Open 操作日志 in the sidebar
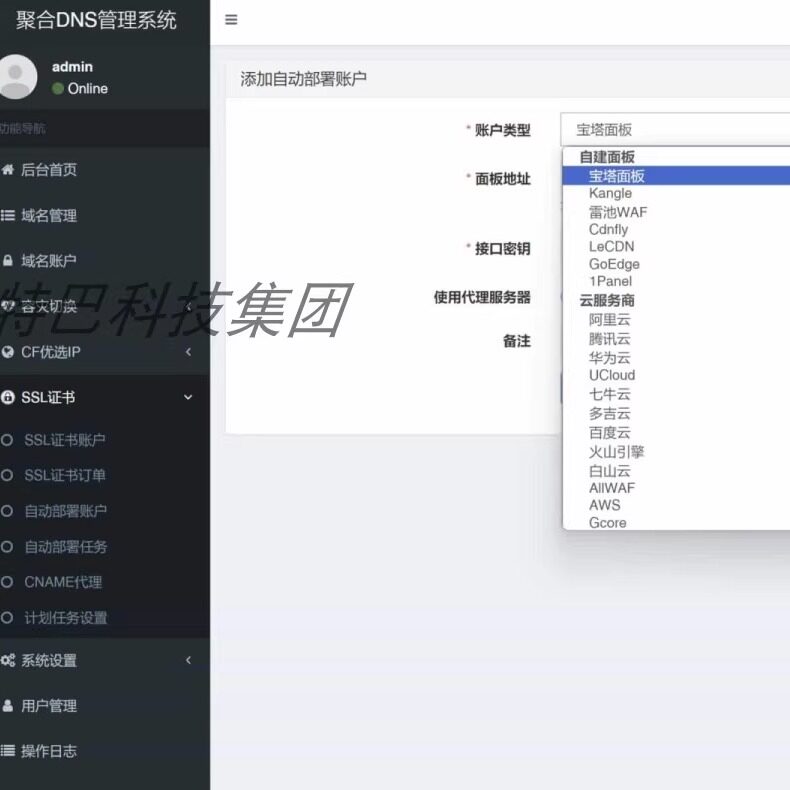Viewport: 790px width, 790px height. [x=49, y=751]
